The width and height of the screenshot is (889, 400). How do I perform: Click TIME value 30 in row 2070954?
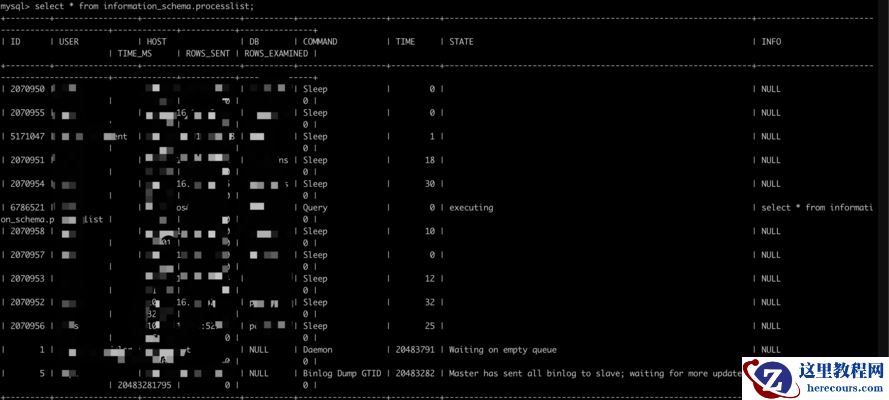[430, 184]
